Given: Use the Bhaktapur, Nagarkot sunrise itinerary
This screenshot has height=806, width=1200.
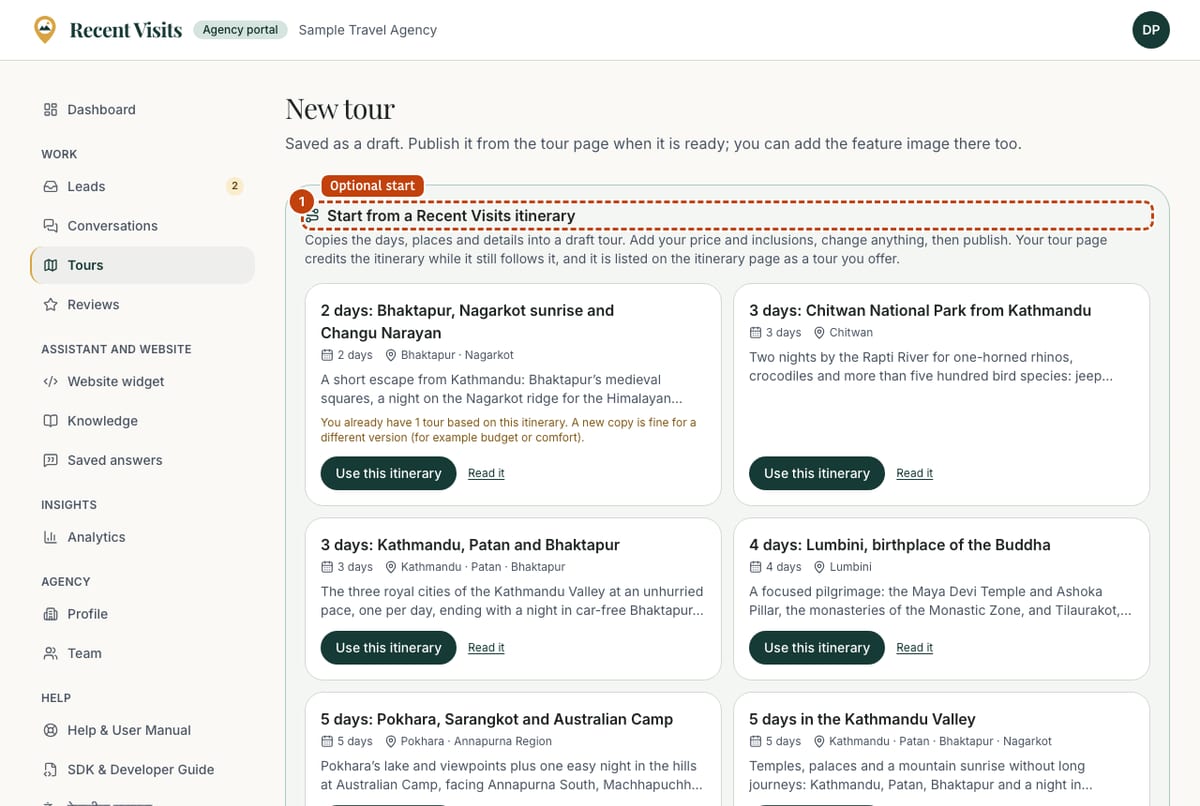Looking at the screenshot, I should pos(388,473).
